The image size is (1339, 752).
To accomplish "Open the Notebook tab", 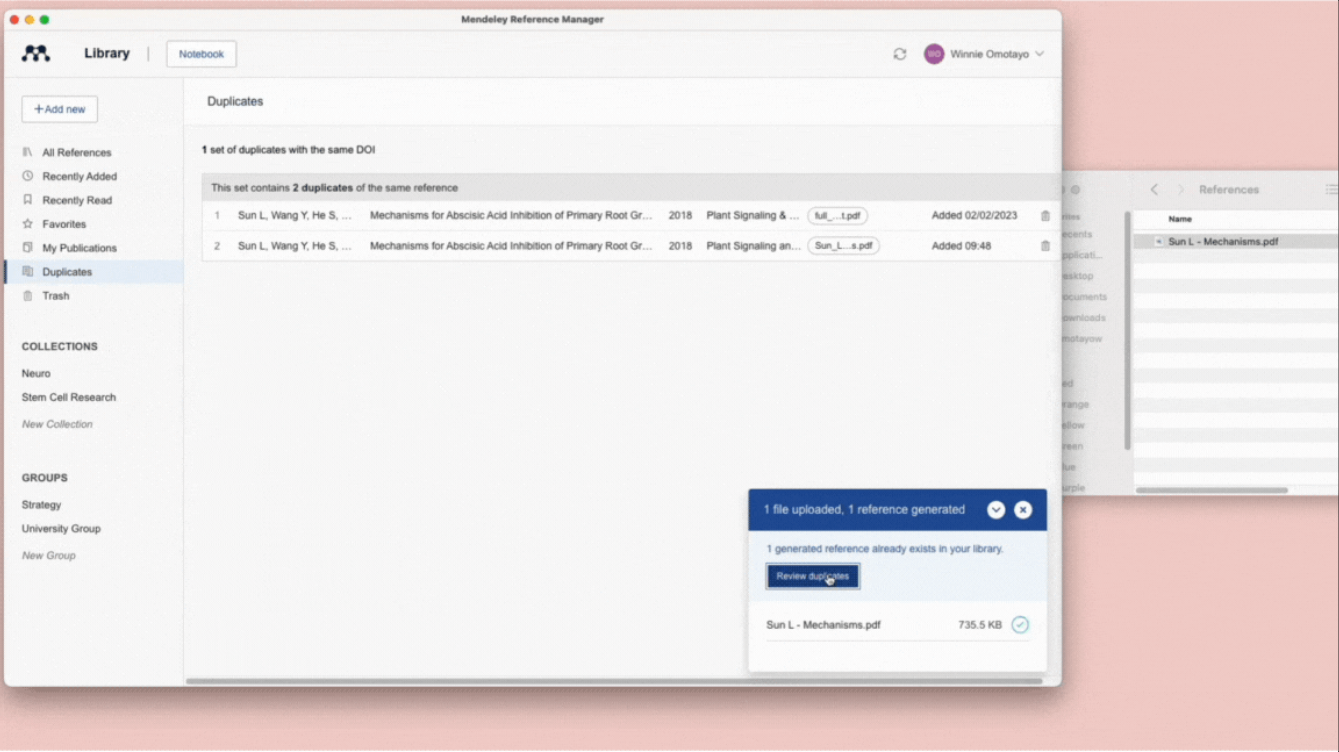I will pos(201,54).
